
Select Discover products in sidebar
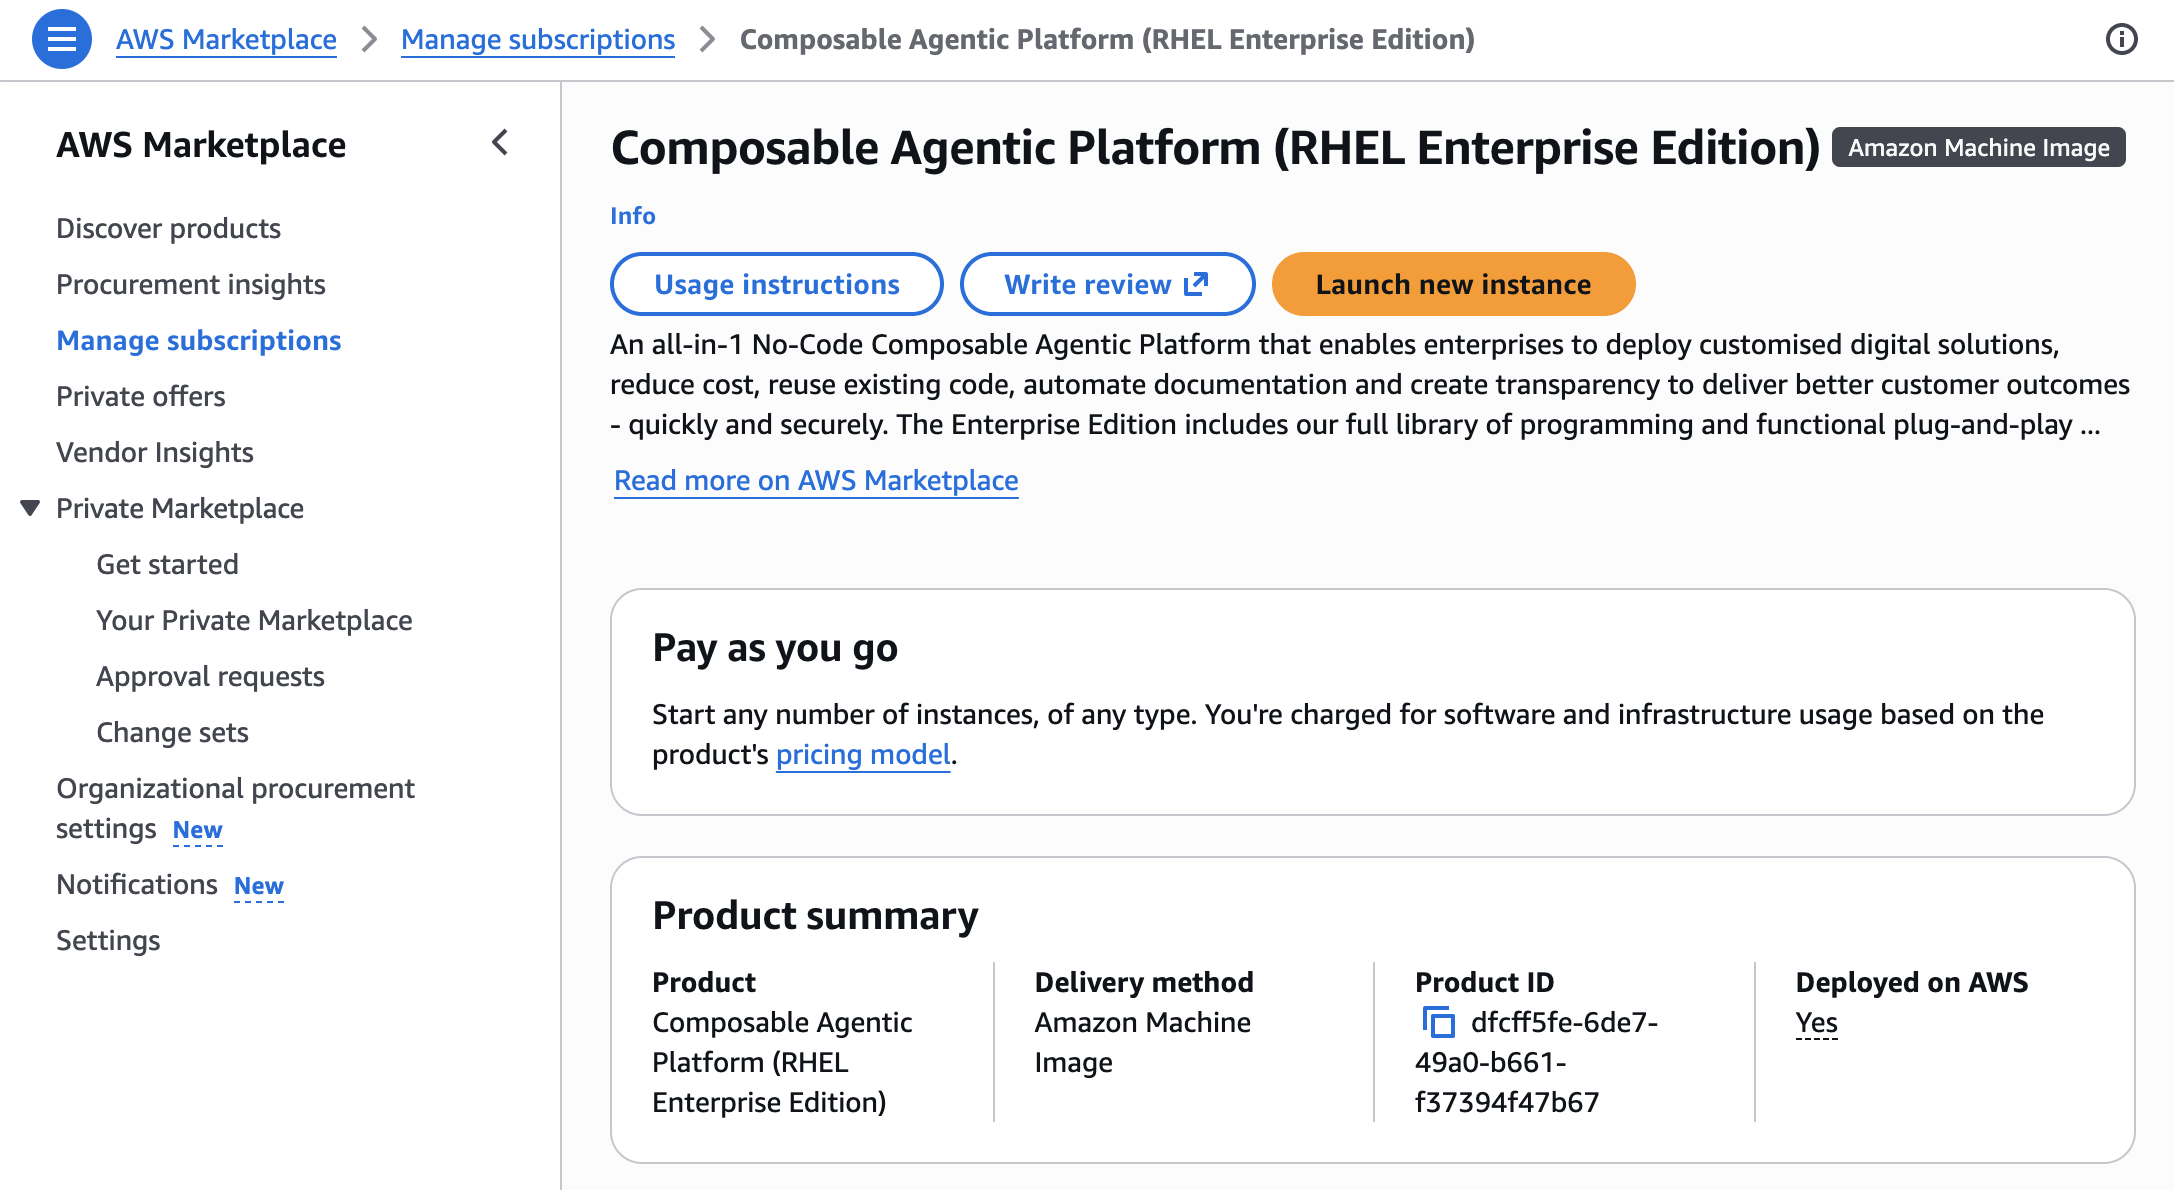coord(168,228)
